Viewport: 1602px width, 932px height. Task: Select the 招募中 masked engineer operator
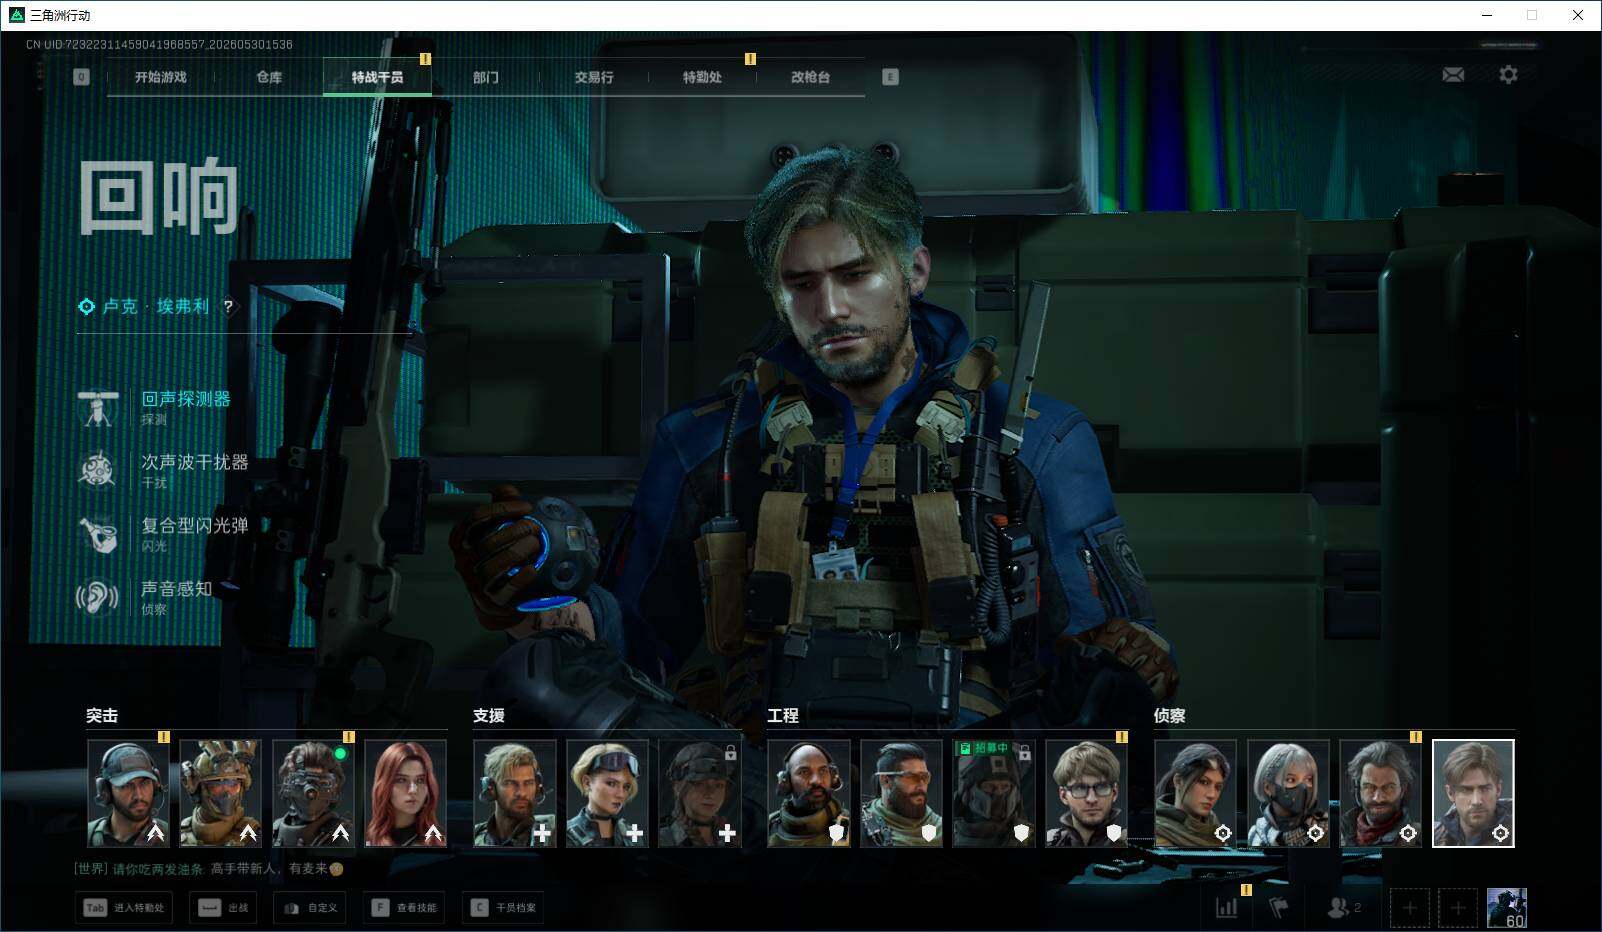994,793
